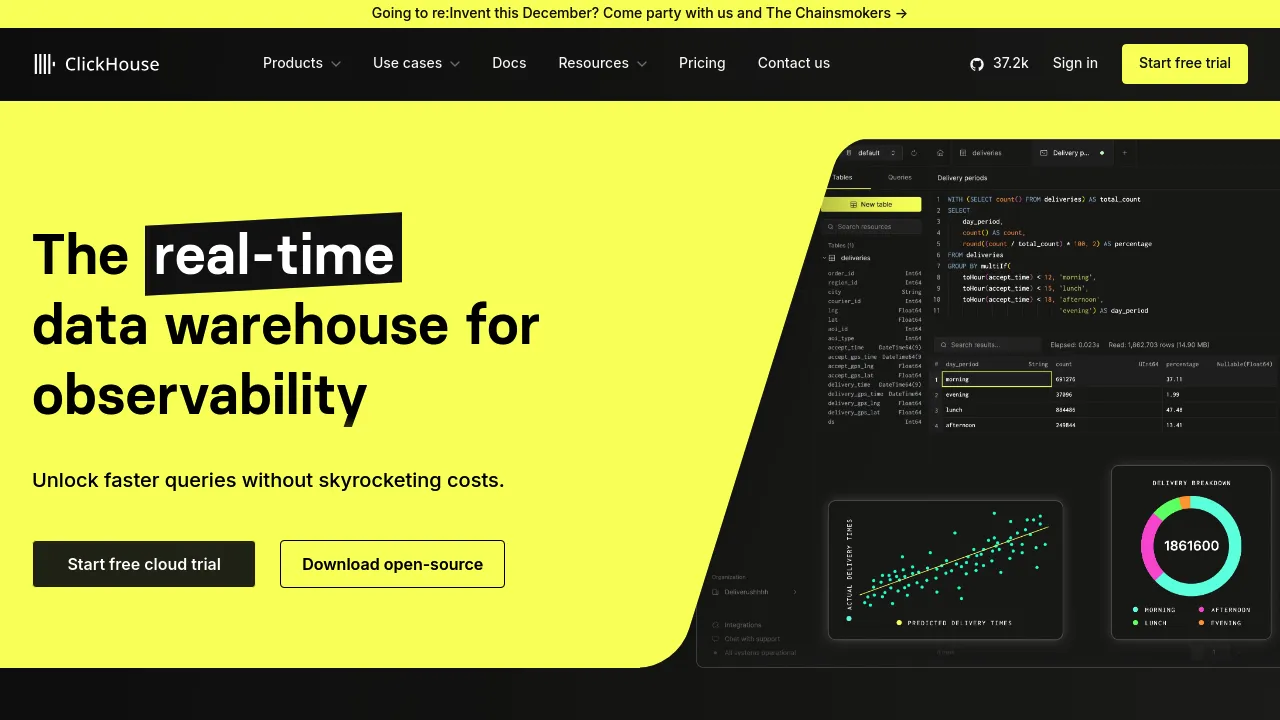
Task: Focus the Search resources field
Action: pyautogui.click(x=873, y=227)
